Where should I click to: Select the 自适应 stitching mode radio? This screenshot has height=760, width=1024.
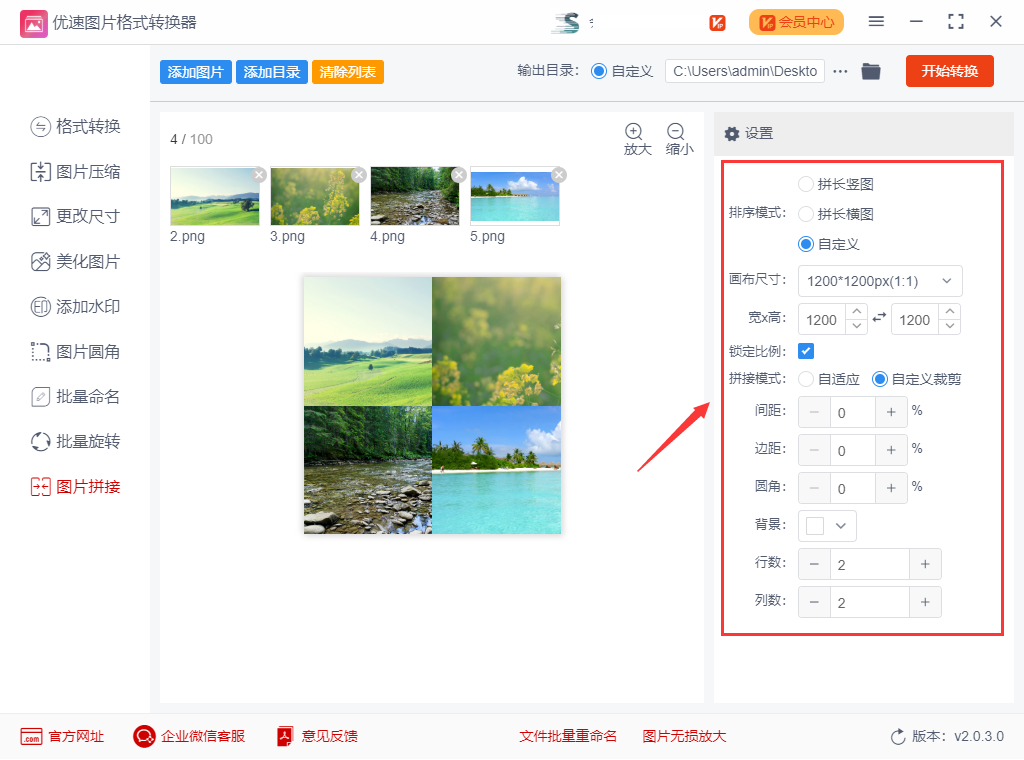pyautogui.click(x=806, y=379)
